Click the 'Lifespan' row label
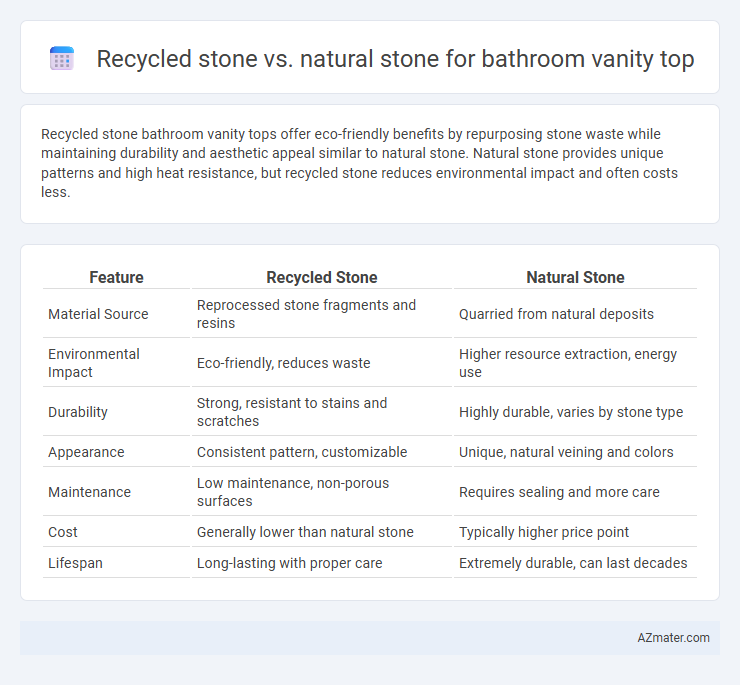740x685 pixels. 75,563
